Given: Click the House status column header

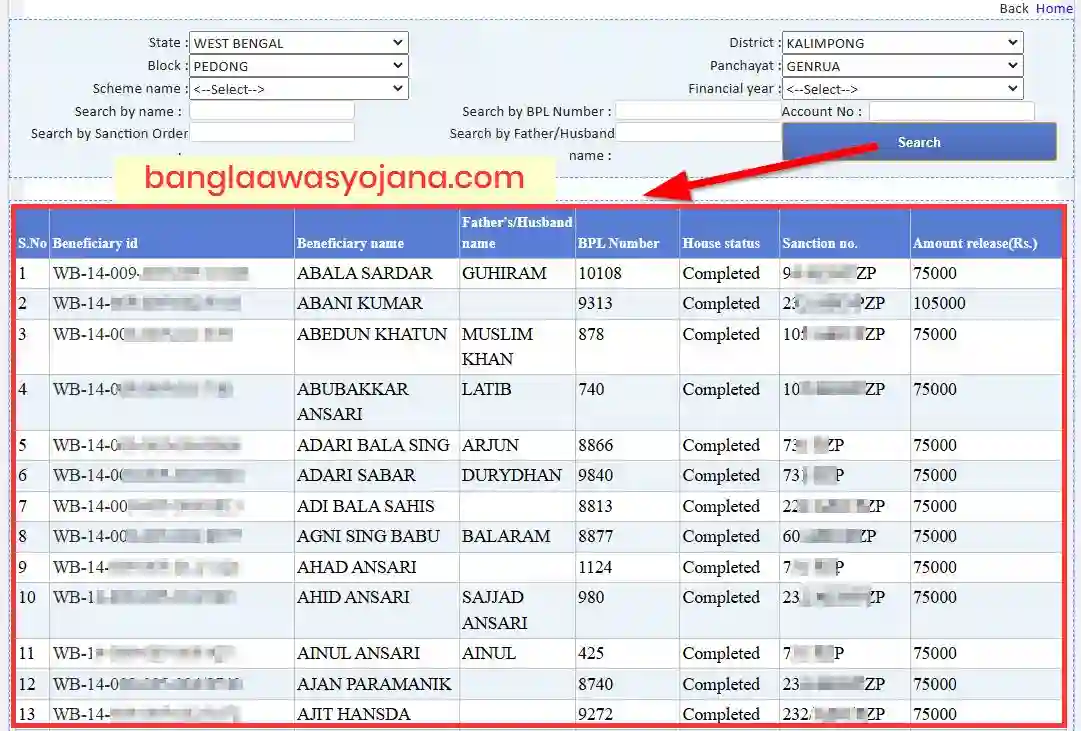Looking at the screenshot, I should (x=721, y=243).
